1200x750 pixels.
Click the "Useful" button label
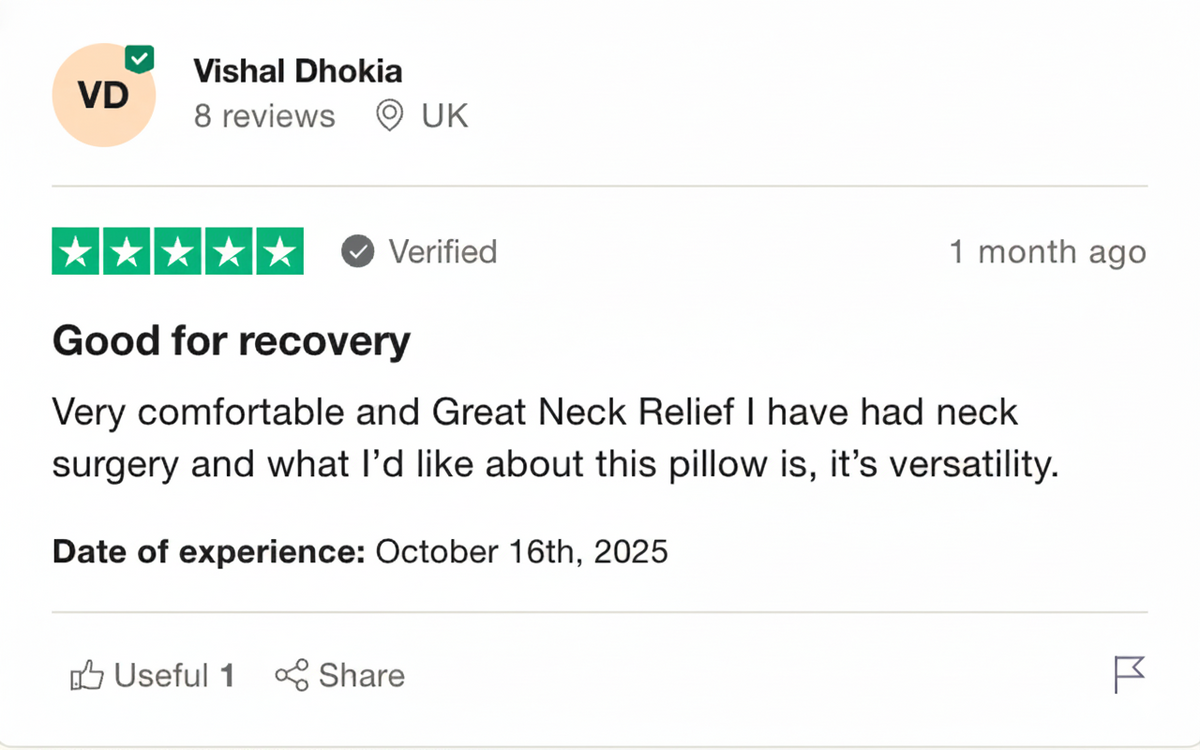click(161, 676)
